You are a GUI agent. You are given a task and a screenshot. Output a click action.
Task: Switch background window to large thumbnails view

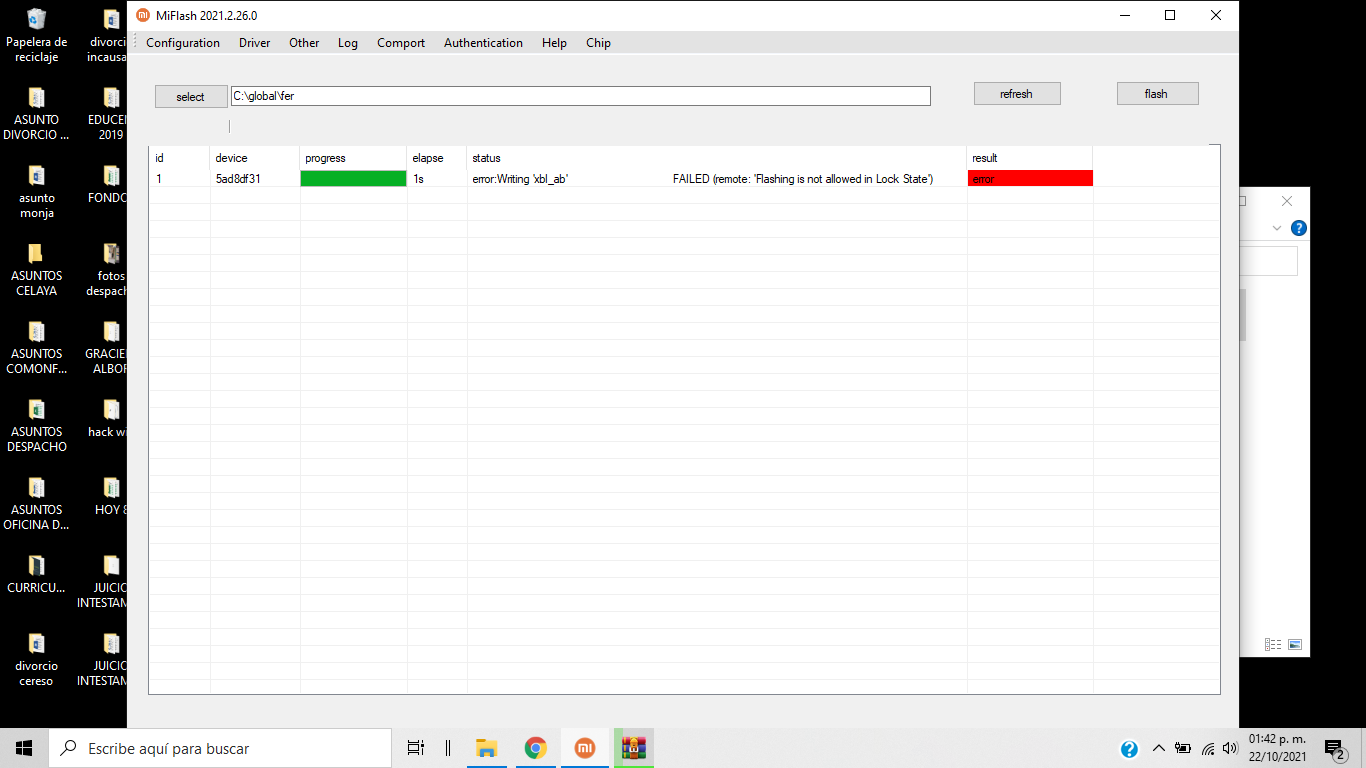[1295, 645]
